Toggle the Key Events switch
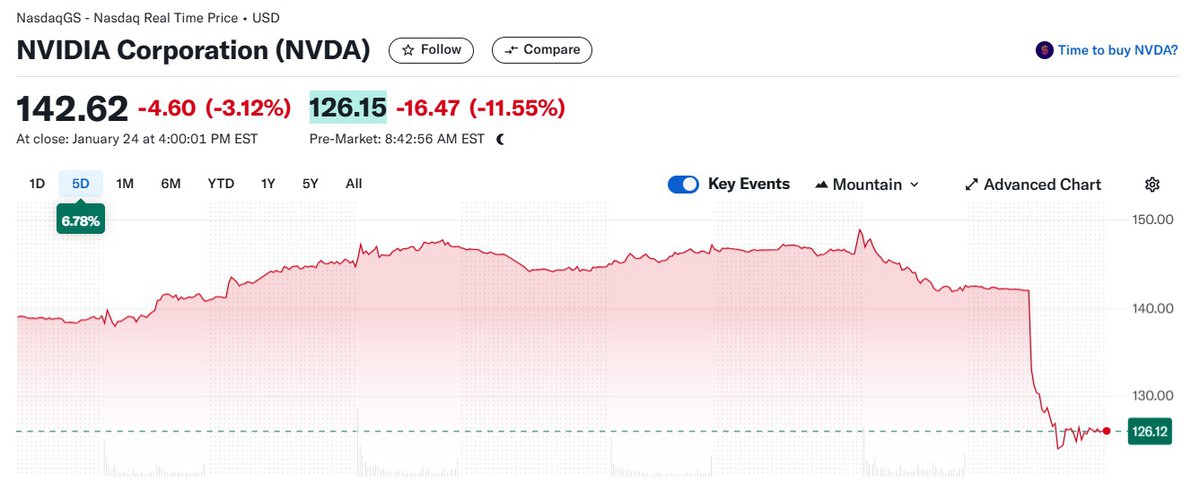1200x482 pixels. (x=683, y=184)
